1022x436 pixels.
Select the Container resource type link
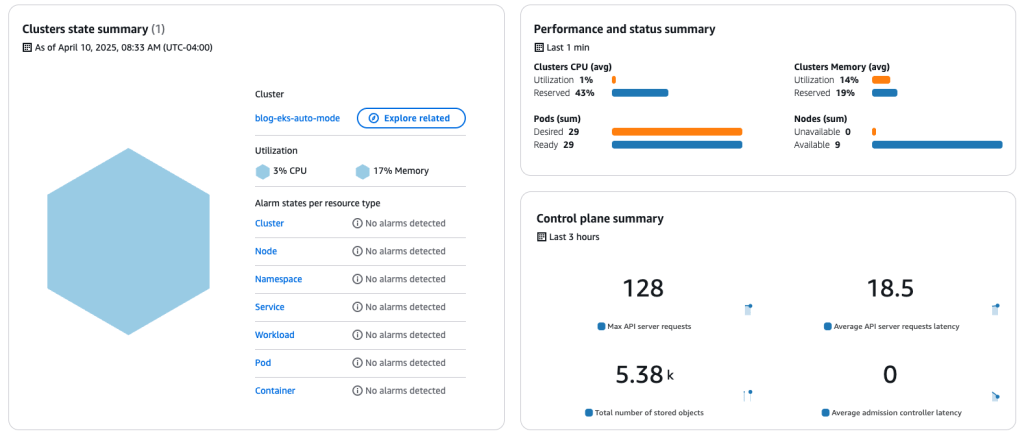(x=275, y=391)
